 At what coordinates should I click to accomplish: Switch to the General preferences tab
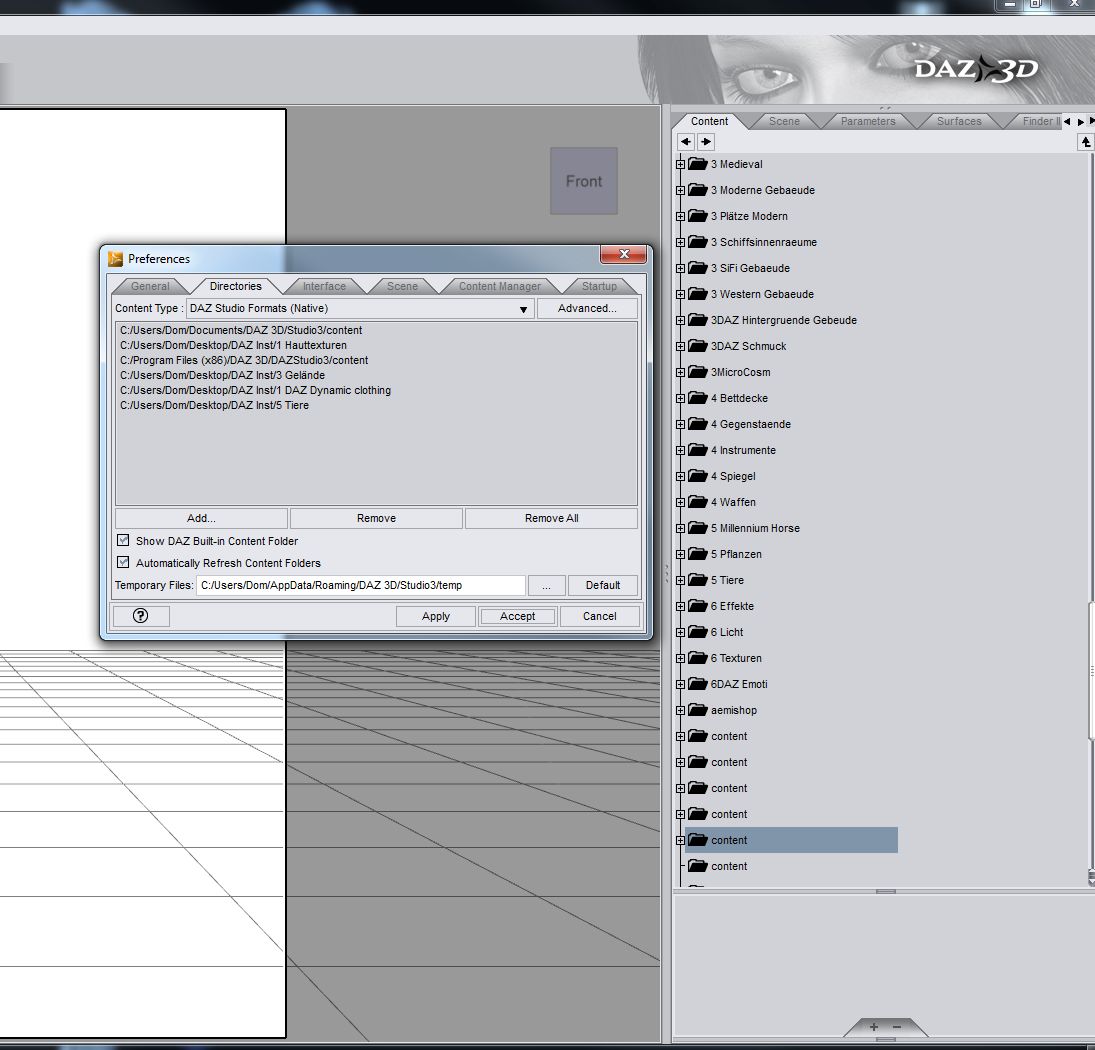tap(150, 286)
